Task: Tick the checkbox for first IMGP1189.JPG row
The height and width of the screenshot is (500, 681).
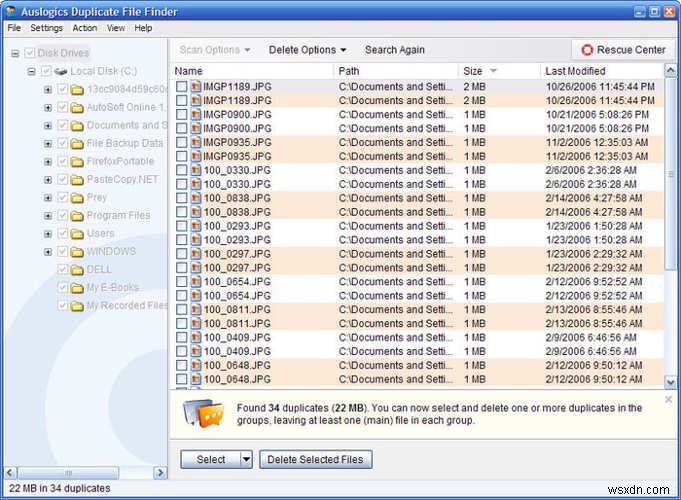Action: [x=182, y=86]
